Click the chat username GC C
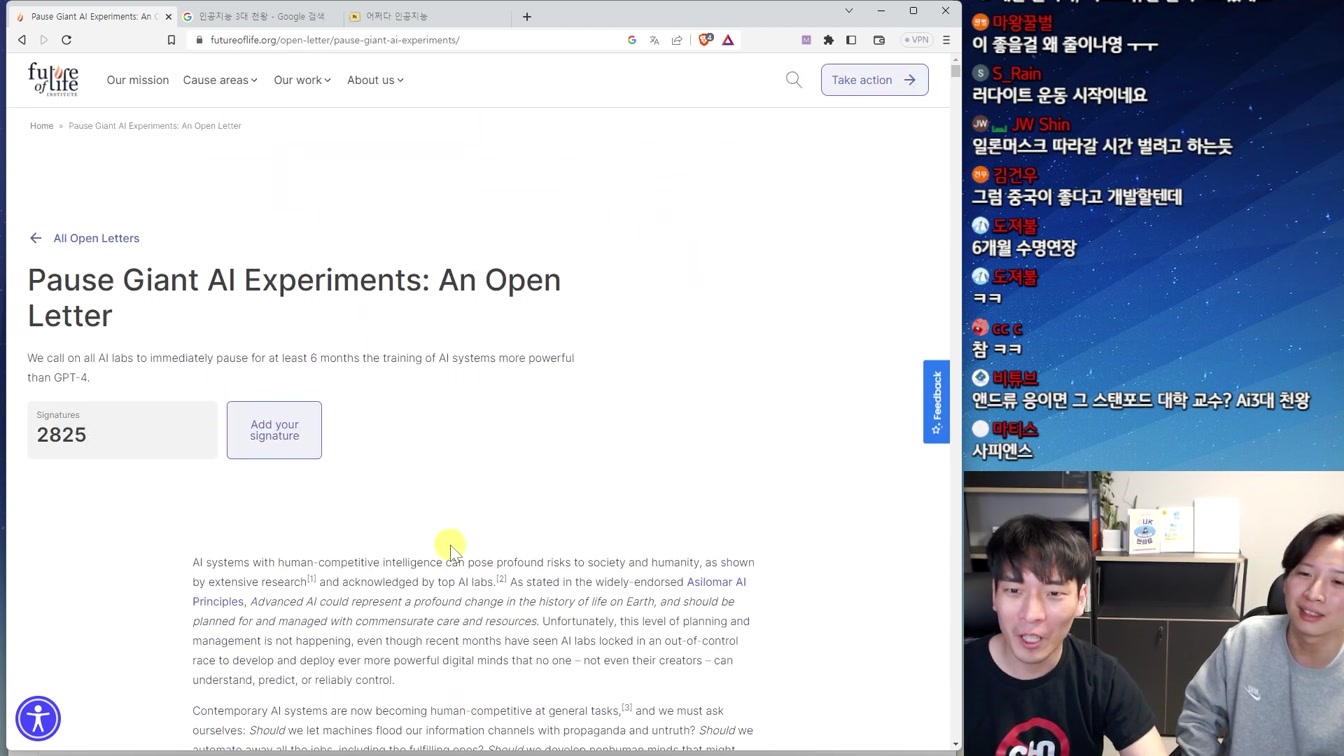1344x756 pixels. 1007,329
